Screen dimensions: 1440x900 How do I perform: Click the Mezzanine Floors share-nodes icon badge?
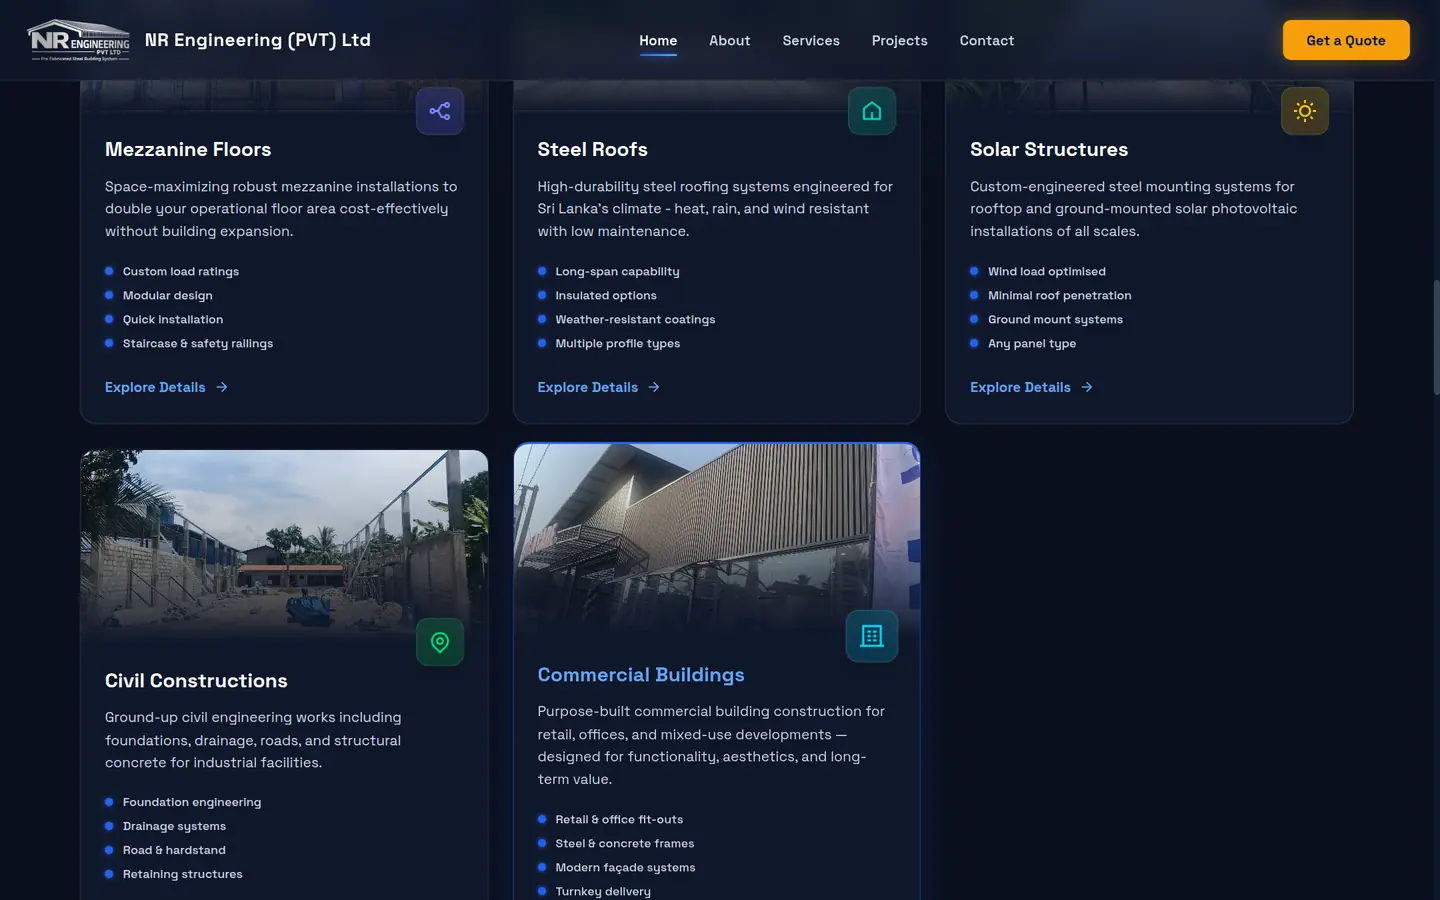pyautogui.click(x=440, y=111)
